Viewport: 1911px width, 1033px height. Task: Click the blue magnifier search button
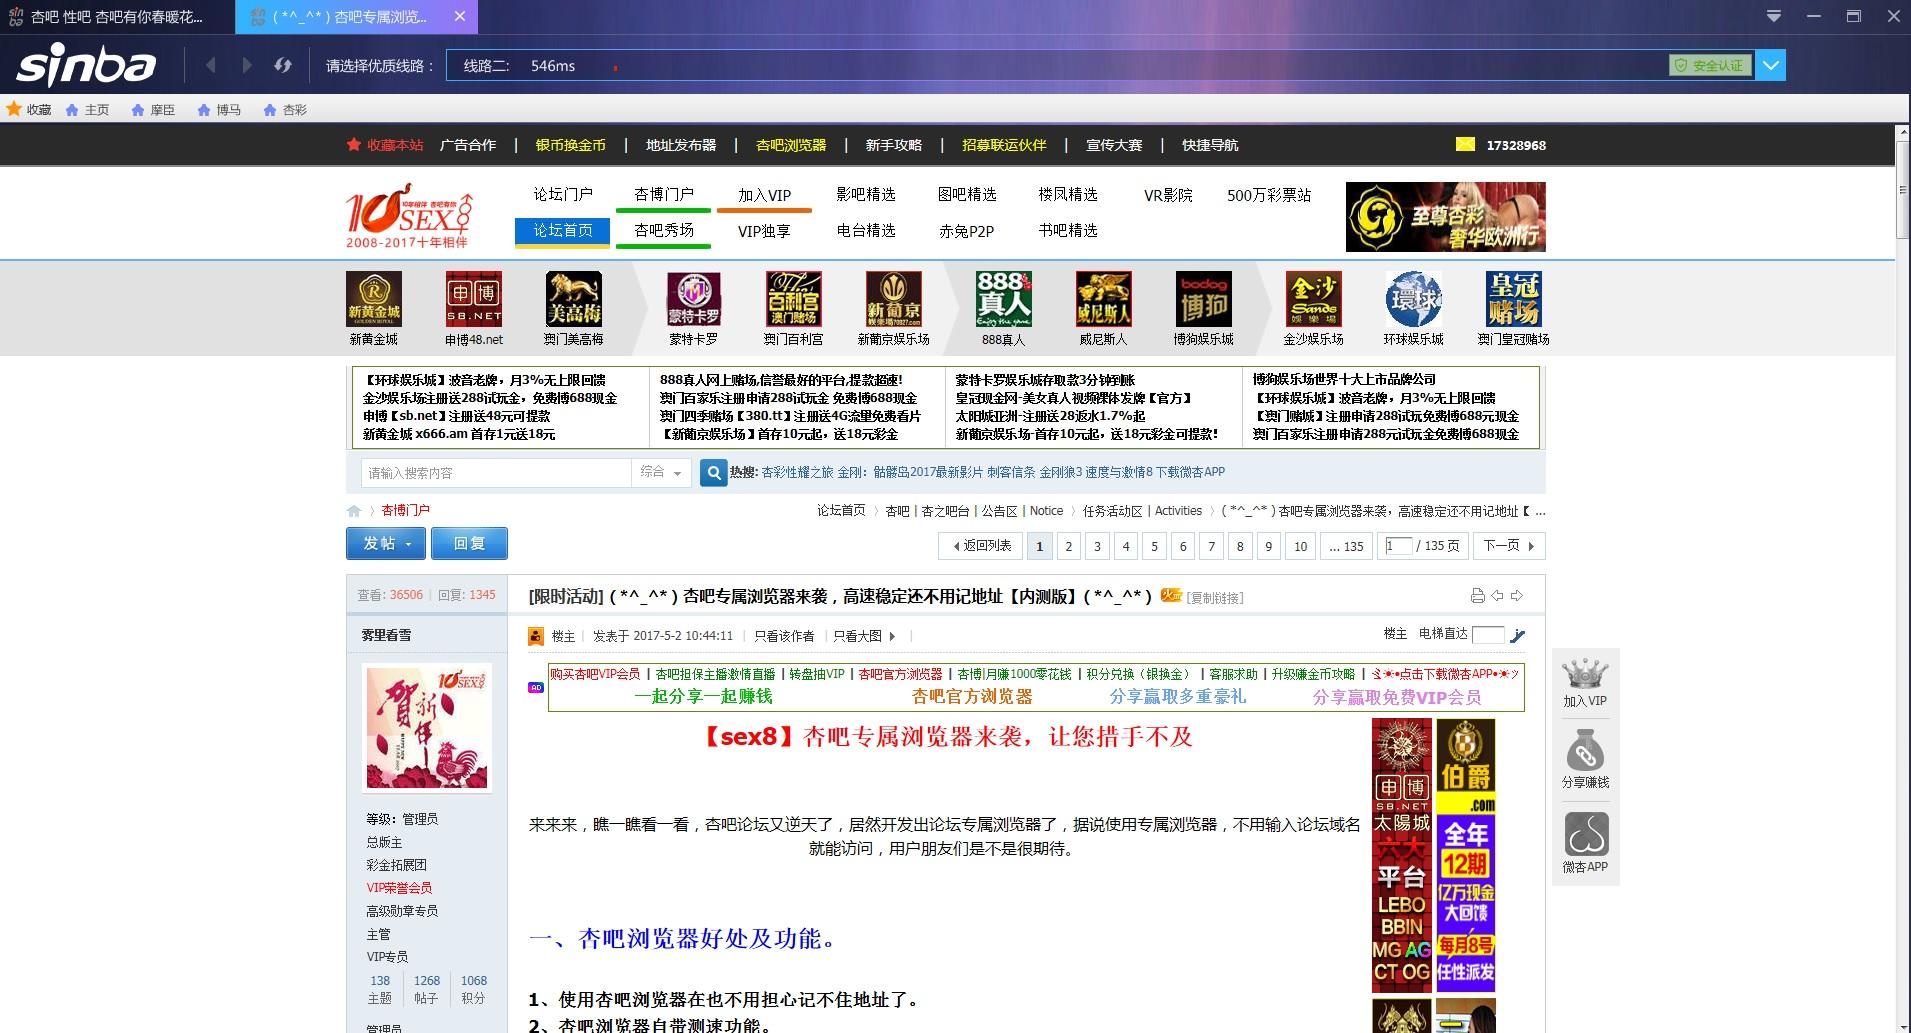(713, 473)
